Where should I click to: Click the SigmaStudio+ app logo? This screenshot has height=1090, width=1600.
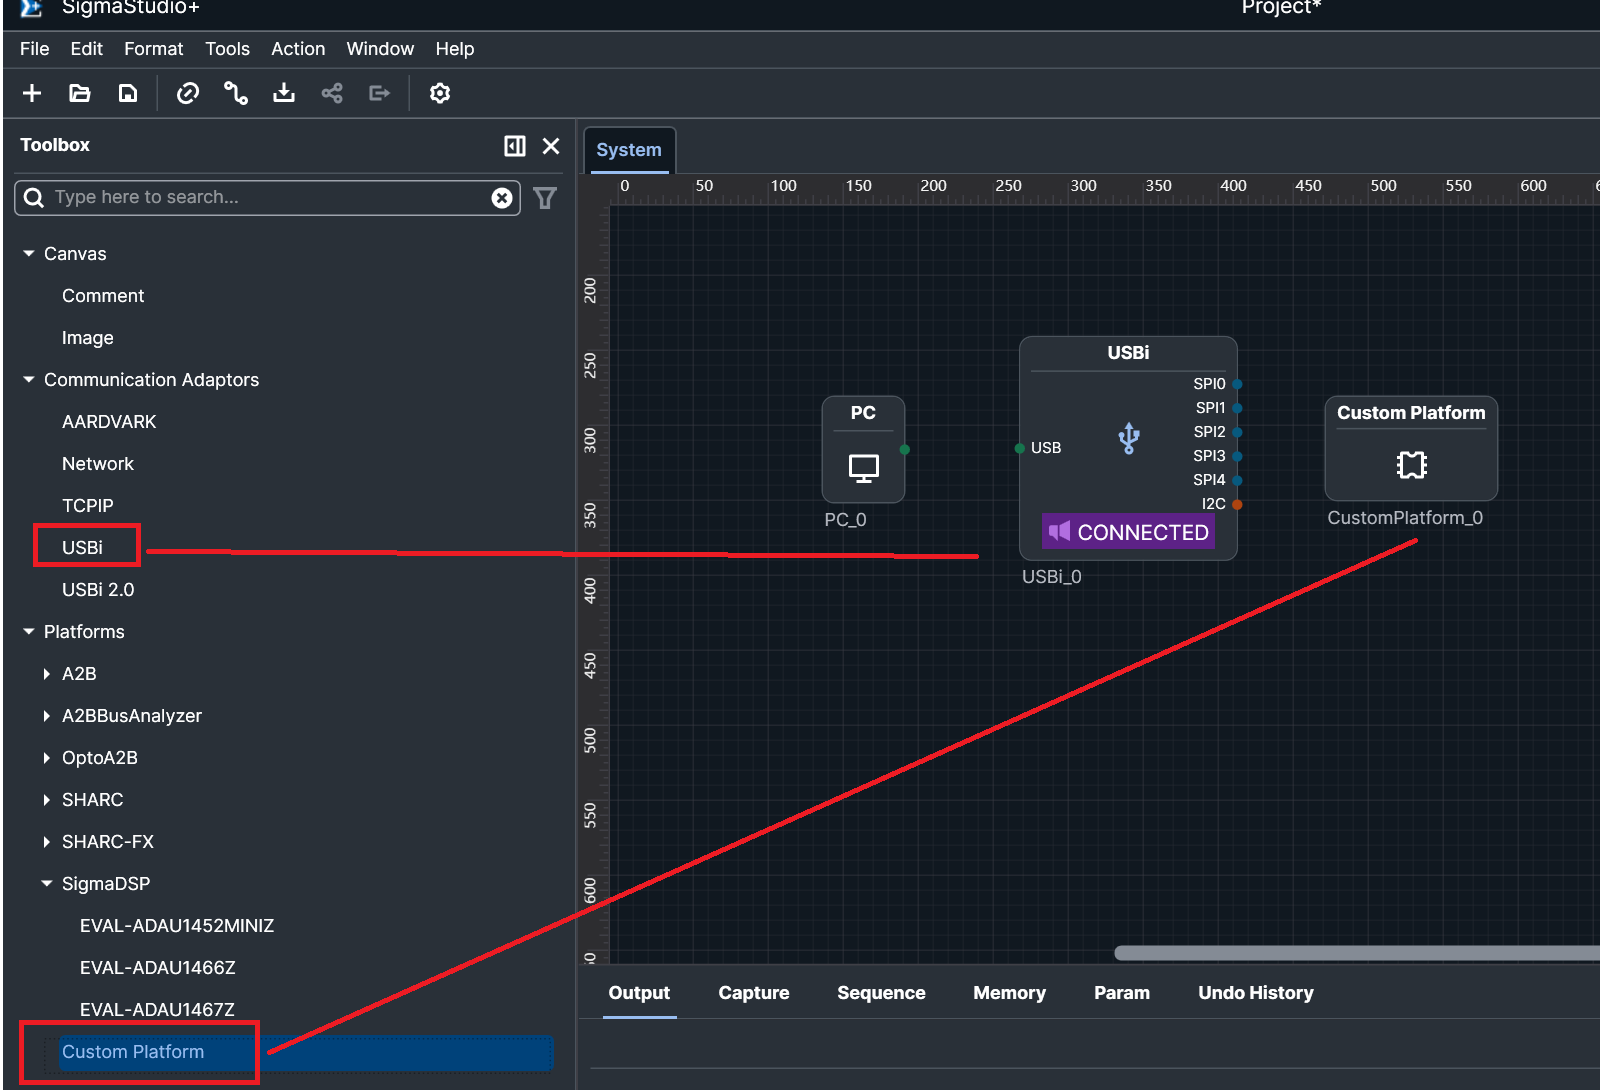(x=32, y=8)
